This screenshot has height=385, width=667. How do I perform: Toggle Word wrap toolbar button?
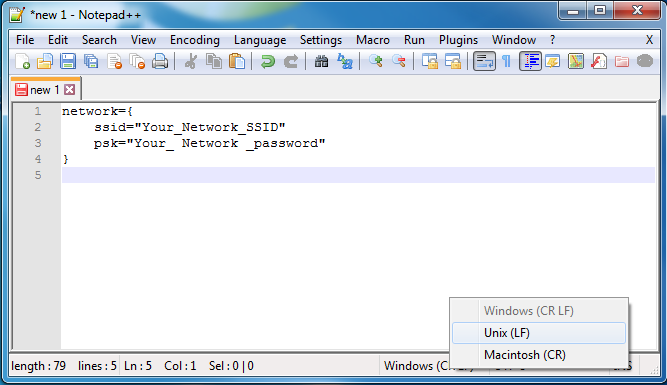484,61
